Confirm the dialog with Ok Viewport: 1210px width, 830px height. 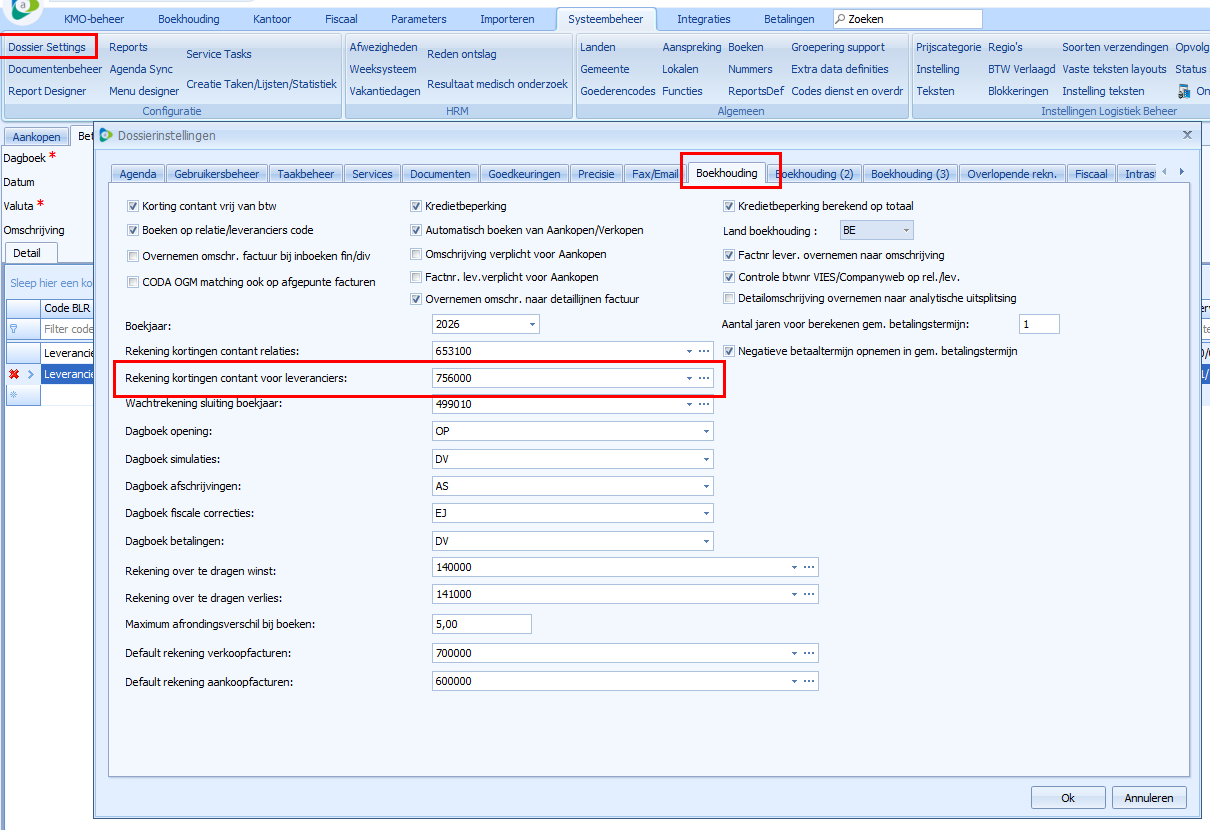point(1068,798)
